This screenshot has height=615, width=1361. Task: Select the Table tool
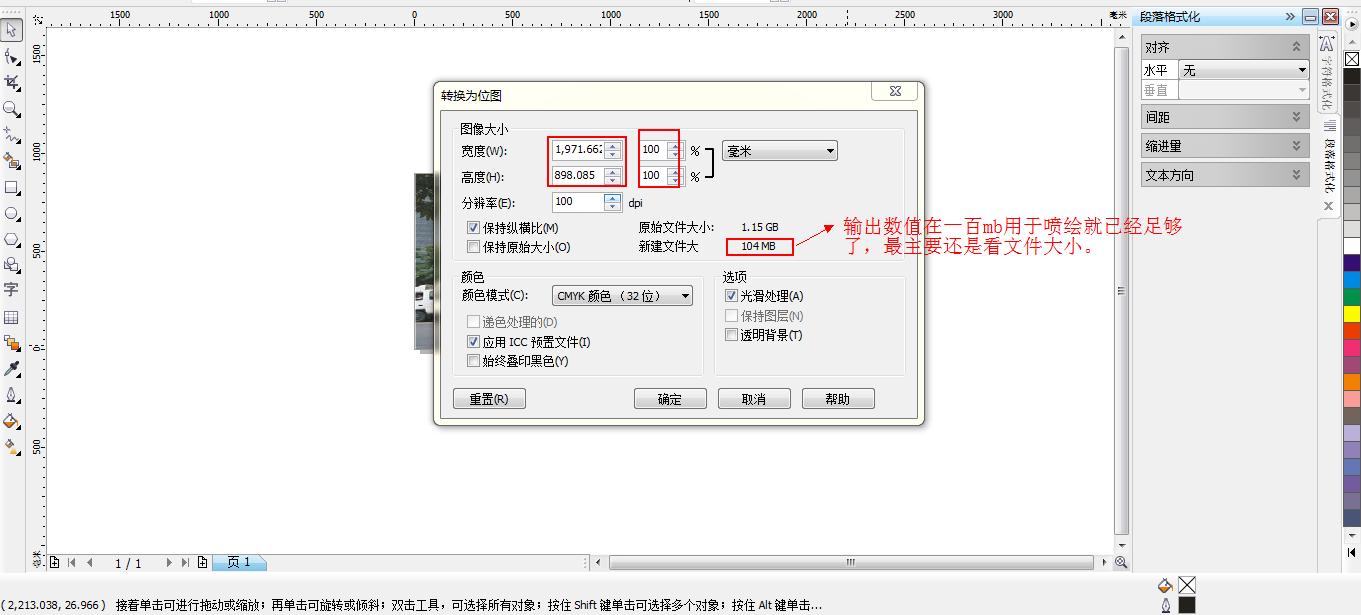pos(13,317)
